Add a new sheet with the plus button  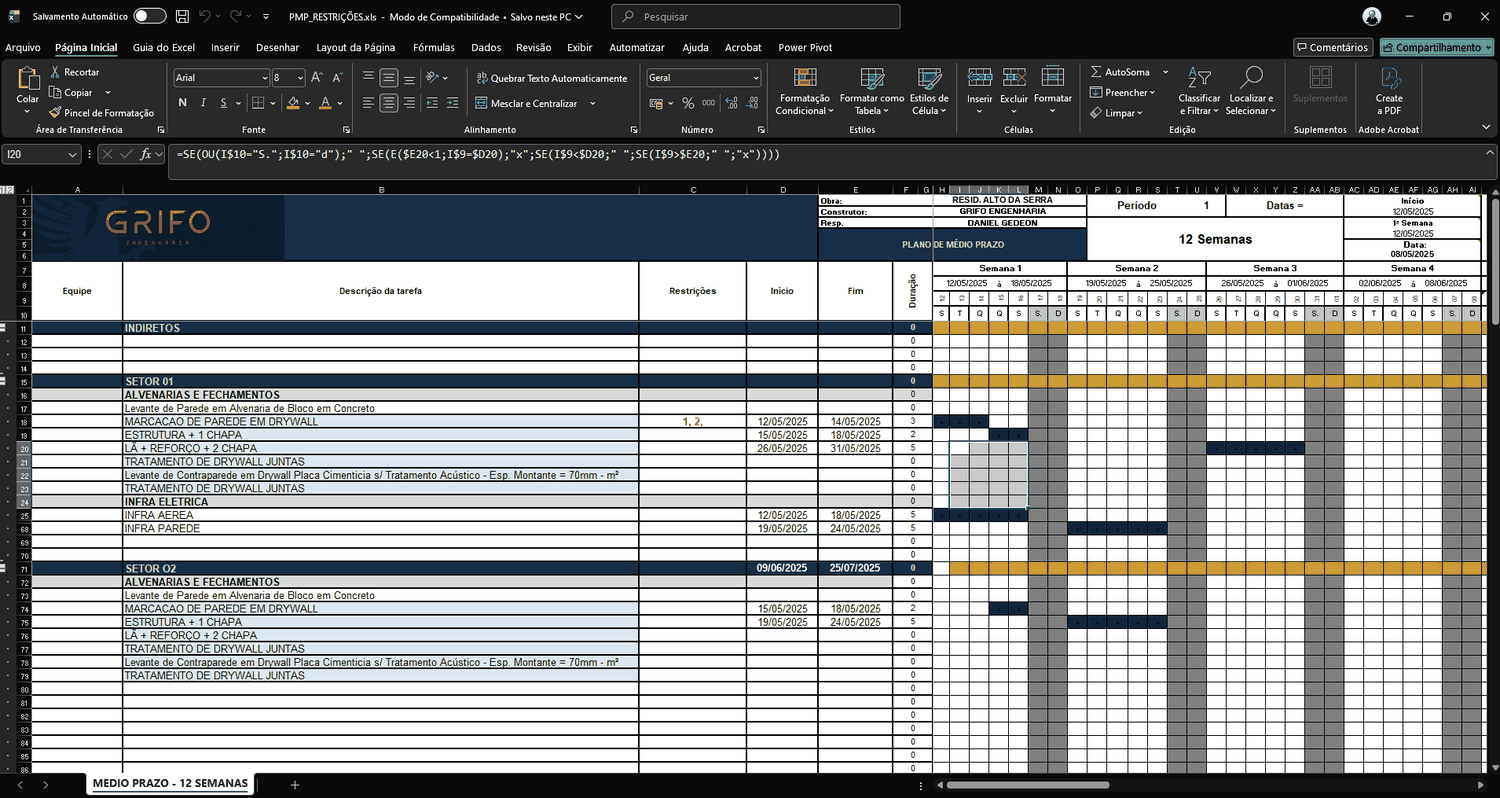point(295,785)
